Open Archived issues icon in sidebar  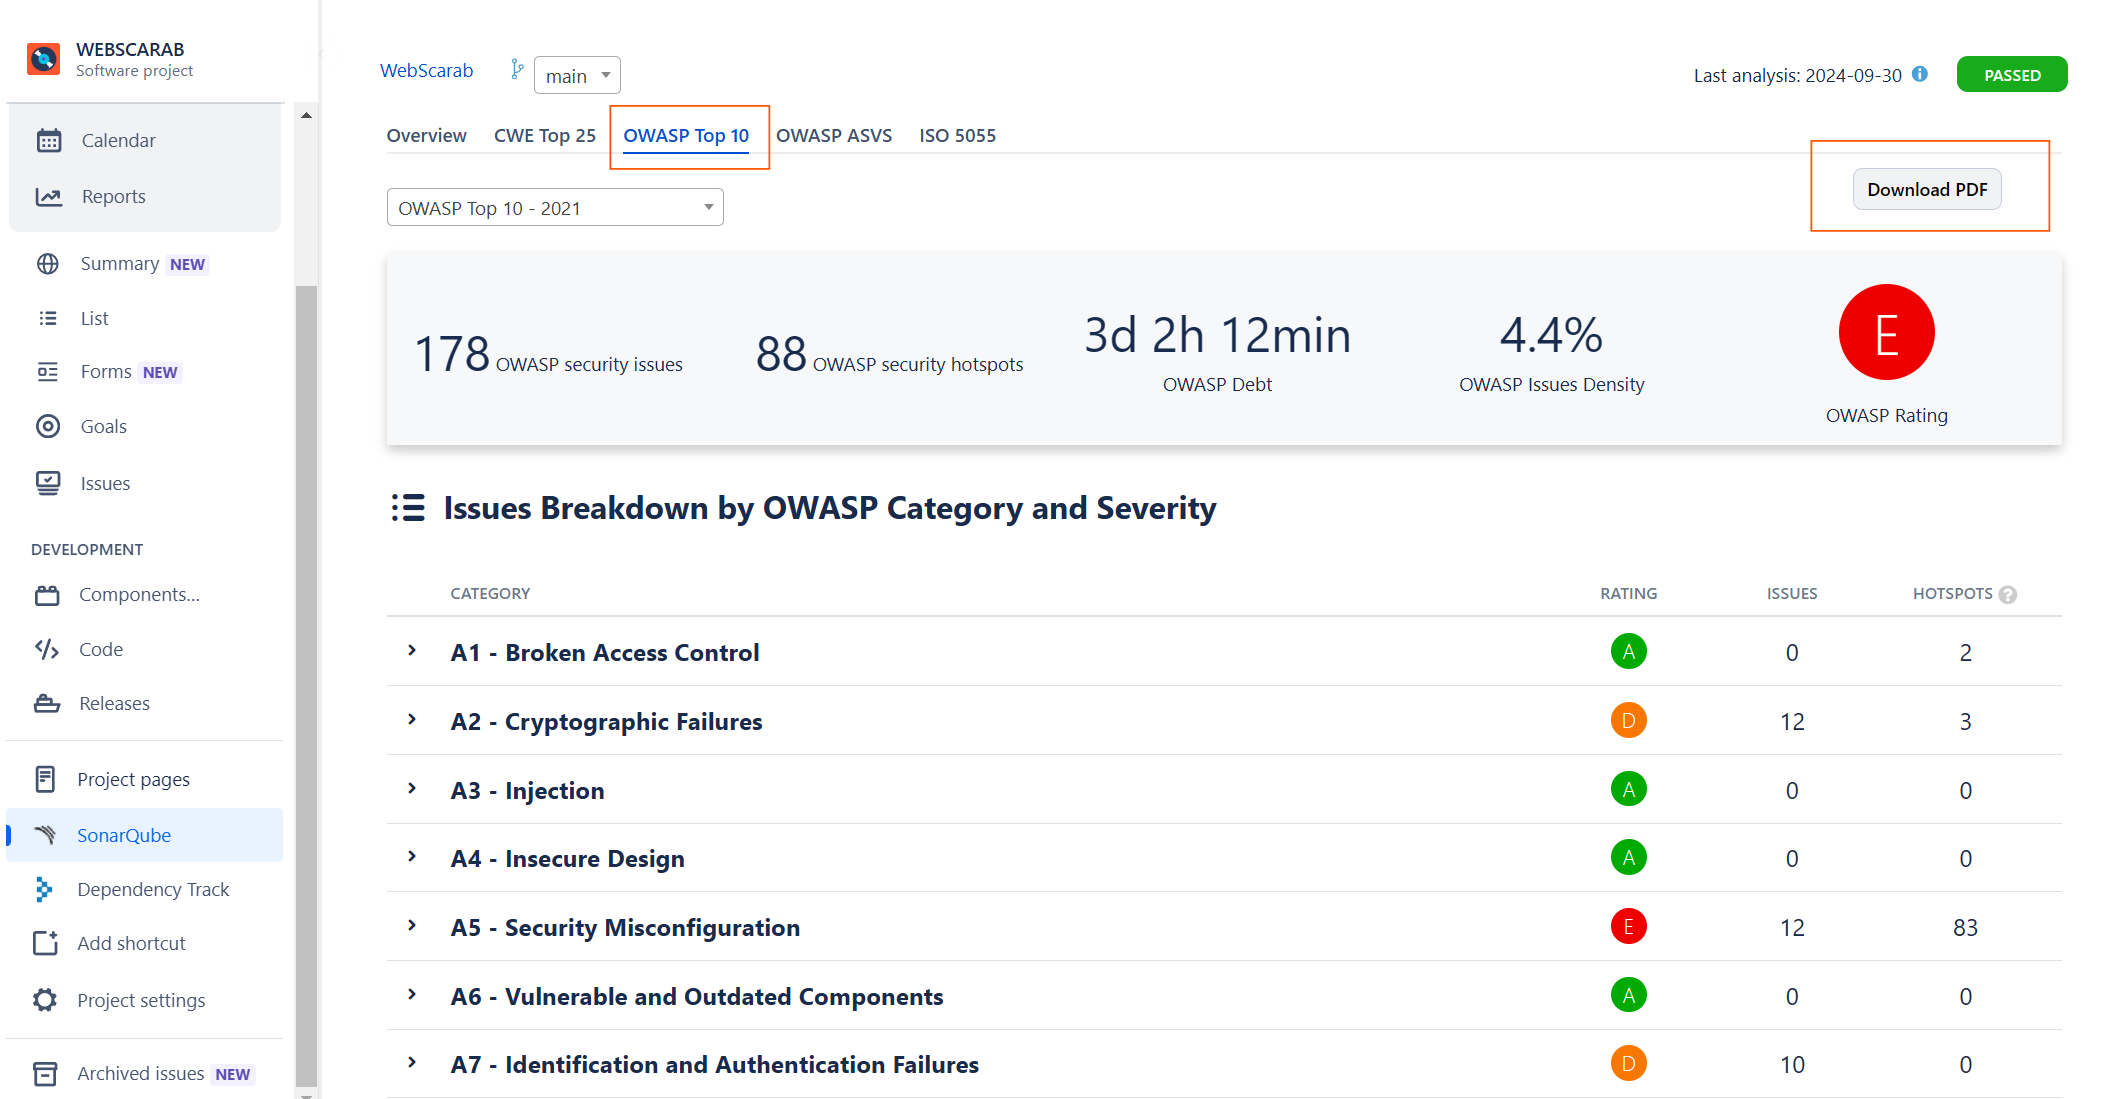pyautogui.click(x=45, y=1073)
